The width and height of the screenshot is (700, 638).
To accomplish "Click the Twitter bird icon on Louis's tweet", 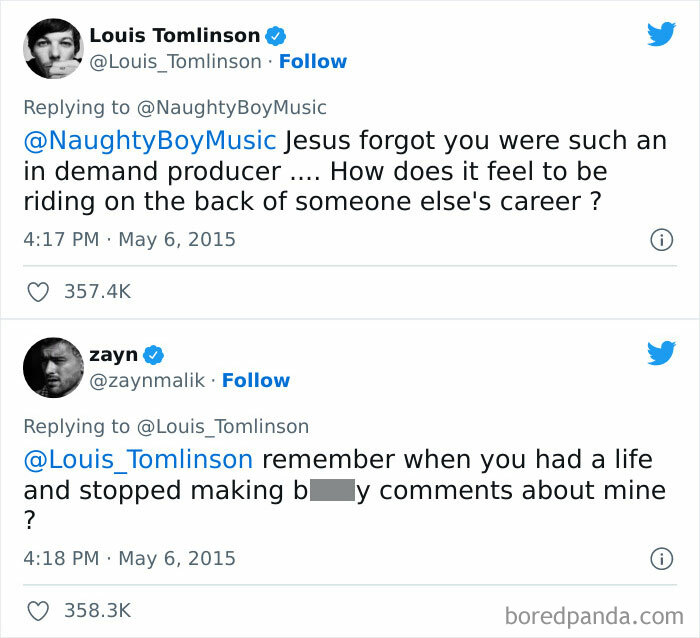I will point(661,35).
